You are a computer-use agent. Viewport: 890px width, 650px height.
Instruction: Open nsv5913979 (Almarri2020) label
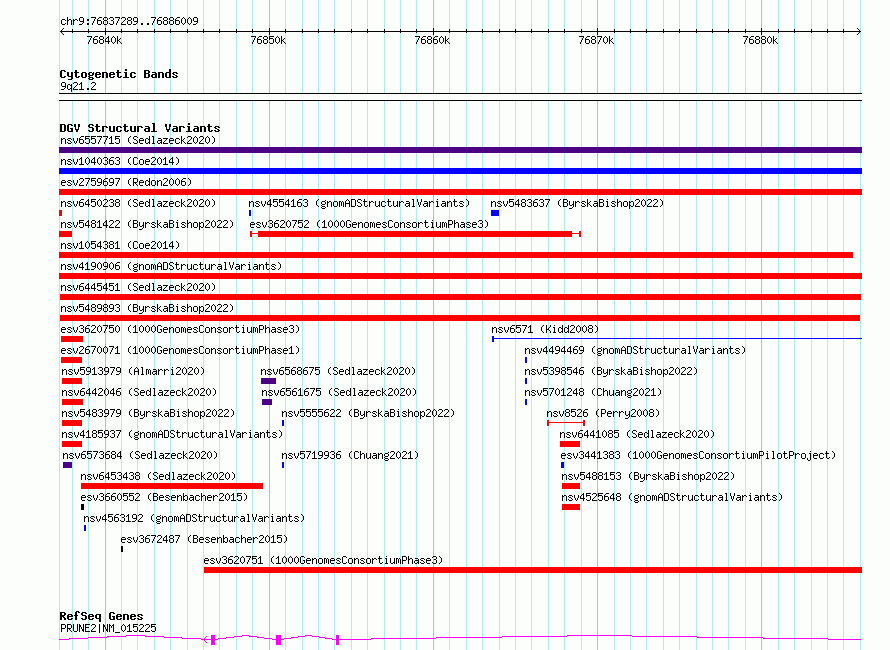coord(132,371)
